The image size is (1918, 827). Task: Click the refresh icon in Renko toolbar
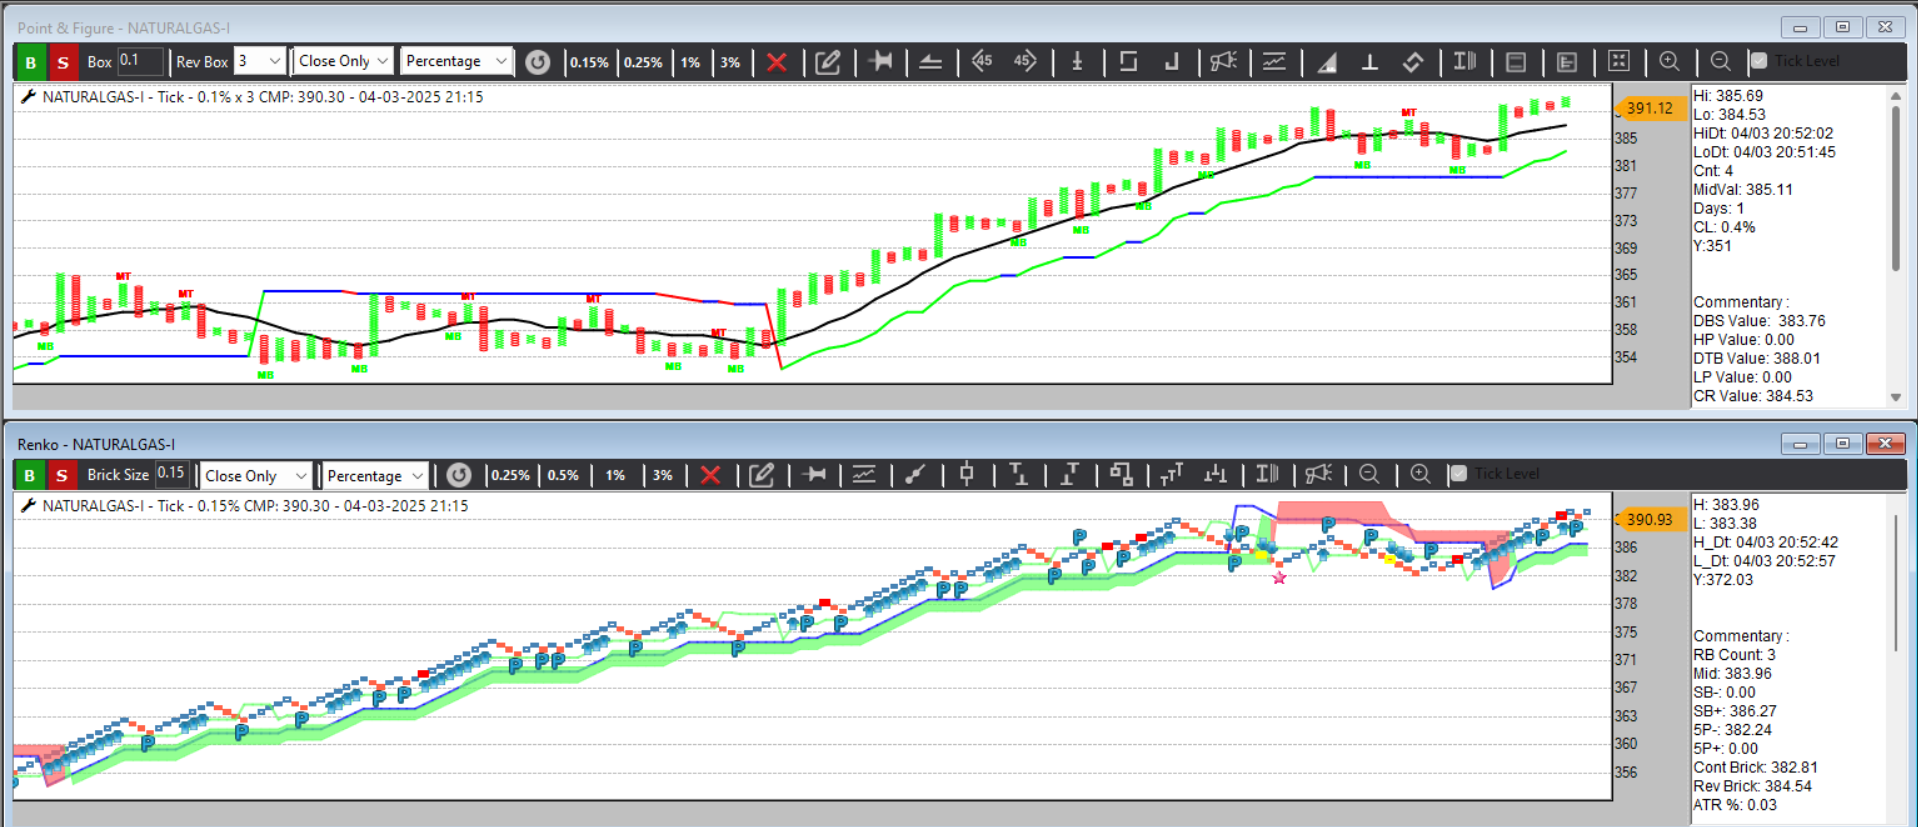coord(459,475)
